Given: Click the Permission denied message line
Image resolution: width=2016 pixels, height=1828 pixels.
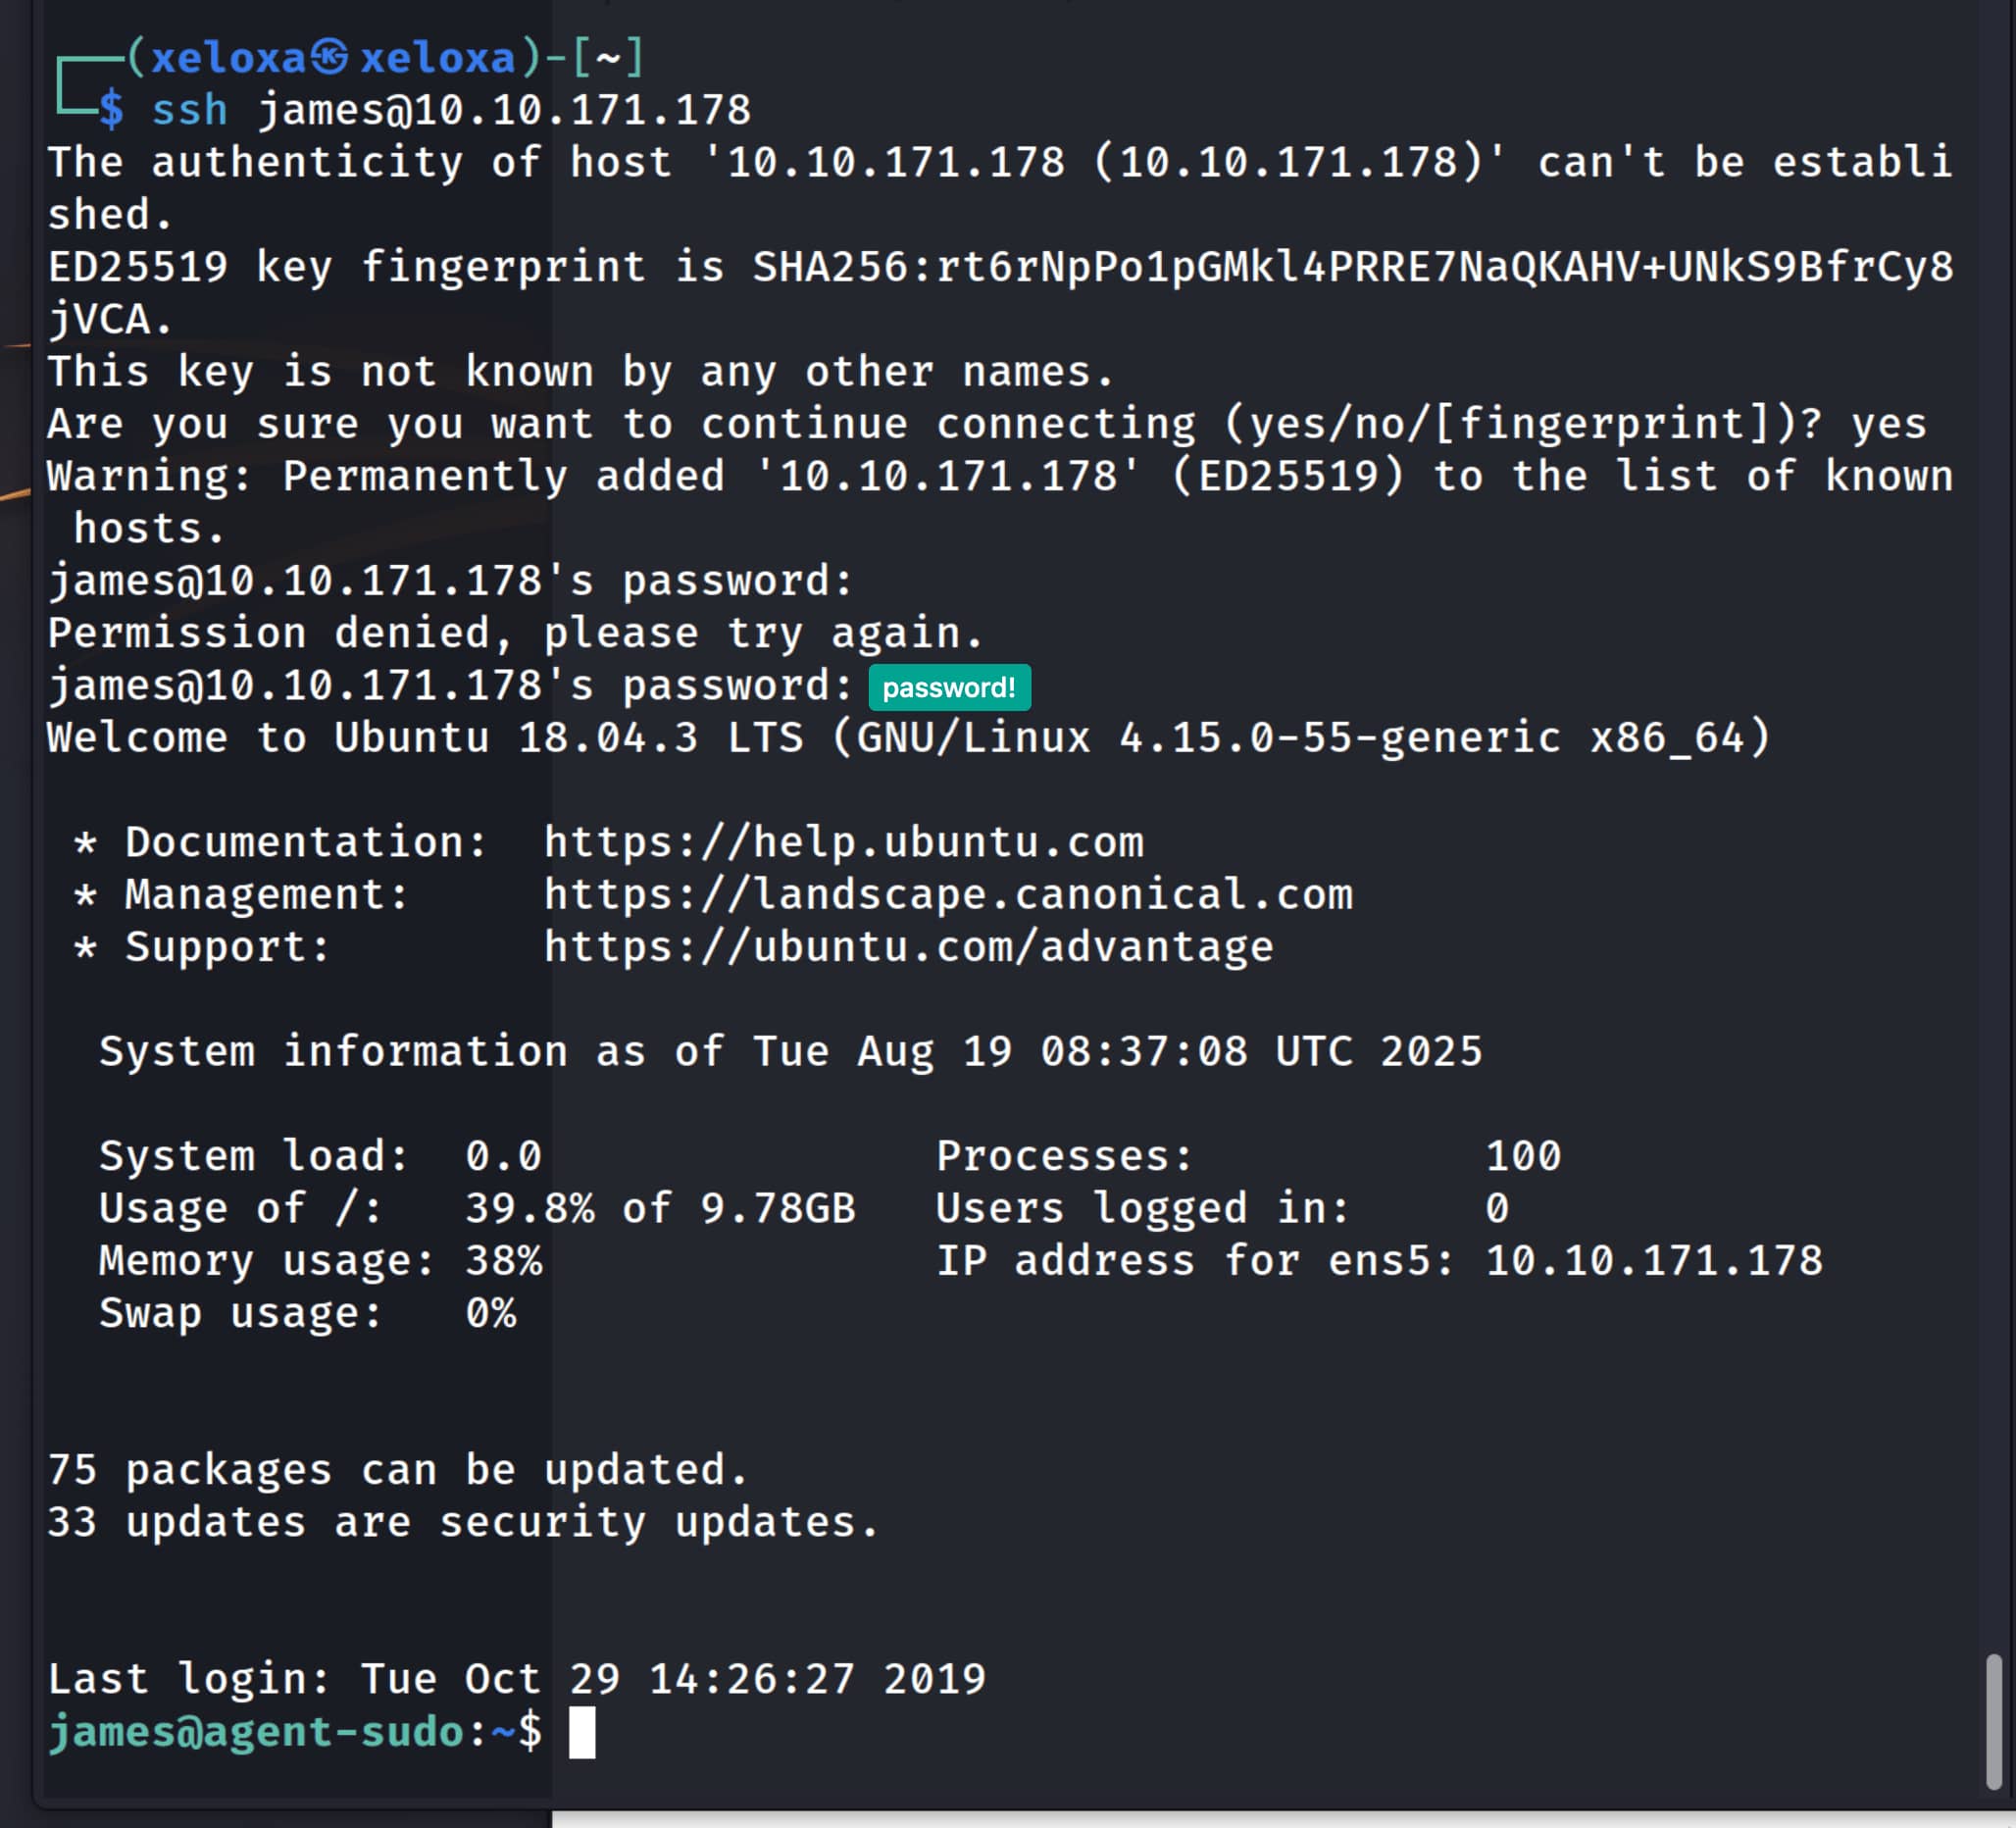Looking at the screenshot, I should pyautogui.click(x=515, y=633).
